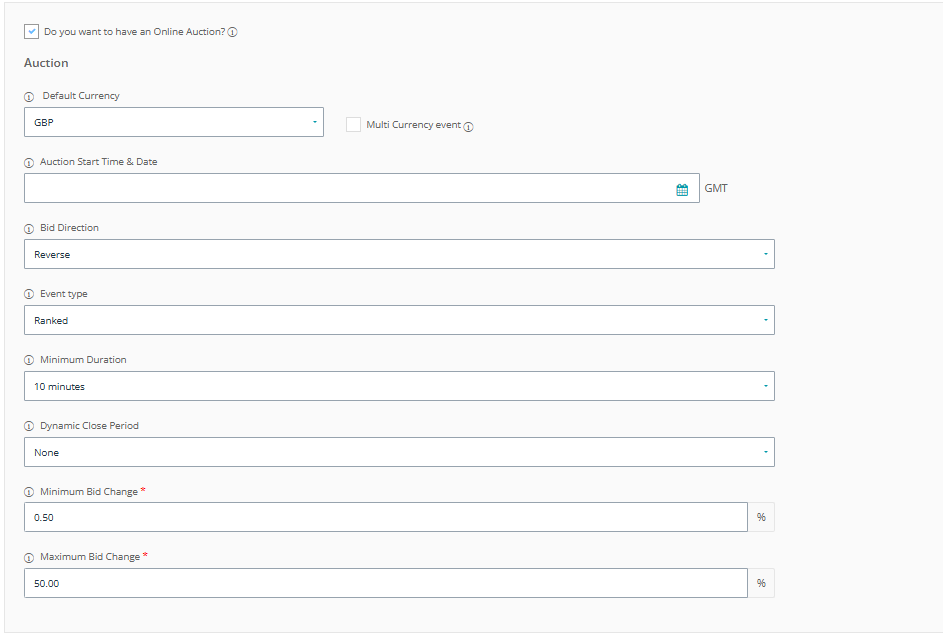This screenshot has width=943, height=639.
Task: Click info icon next to Default Currency
Action: click(x=29, y=96)
